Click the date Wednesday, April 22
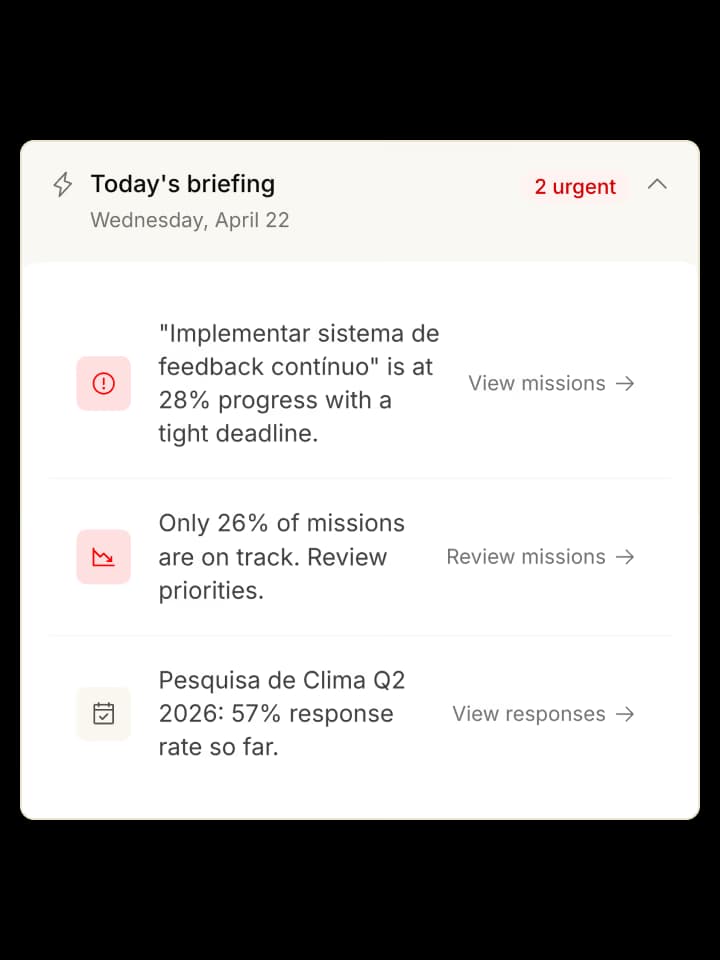Viewport: 720px width, 960px height. pos(190,220)
